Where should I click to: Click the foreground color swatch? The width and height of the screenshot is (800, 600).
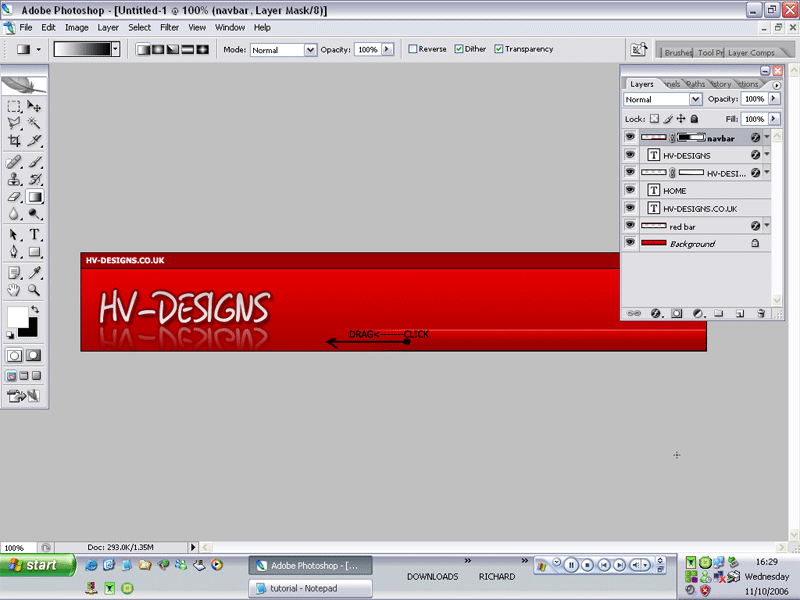18,318
